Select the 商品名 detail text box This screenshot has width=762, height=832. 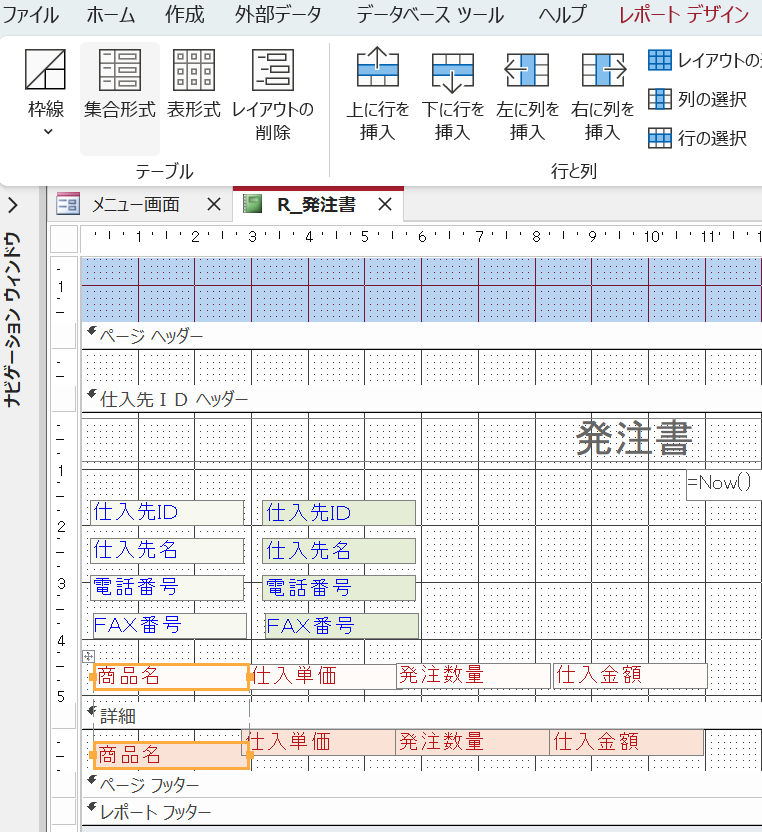[171, 755]
